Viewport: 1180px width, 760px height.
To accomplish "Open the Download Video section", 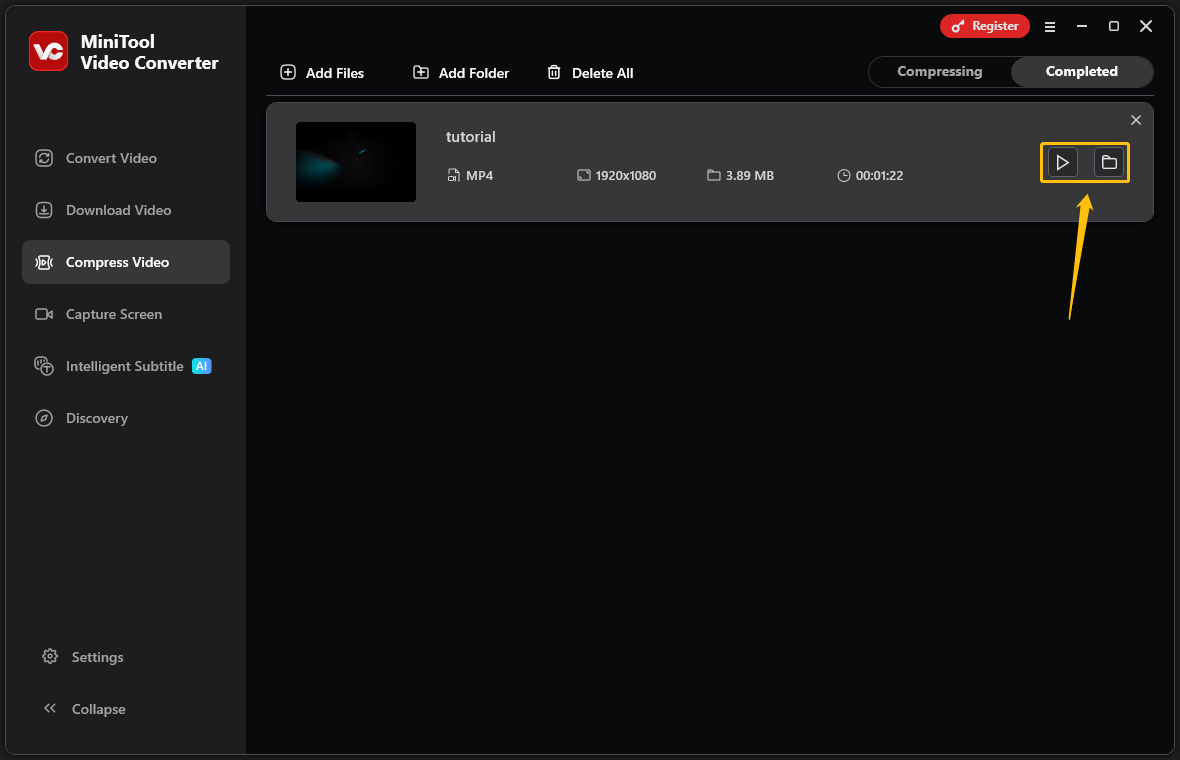I will pos(110,210).
